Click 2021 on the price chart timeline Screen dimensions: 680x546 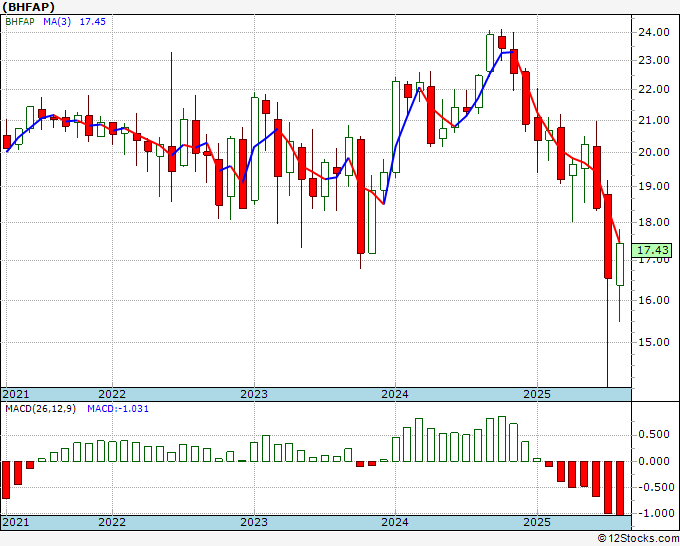(x=16, y=394)
